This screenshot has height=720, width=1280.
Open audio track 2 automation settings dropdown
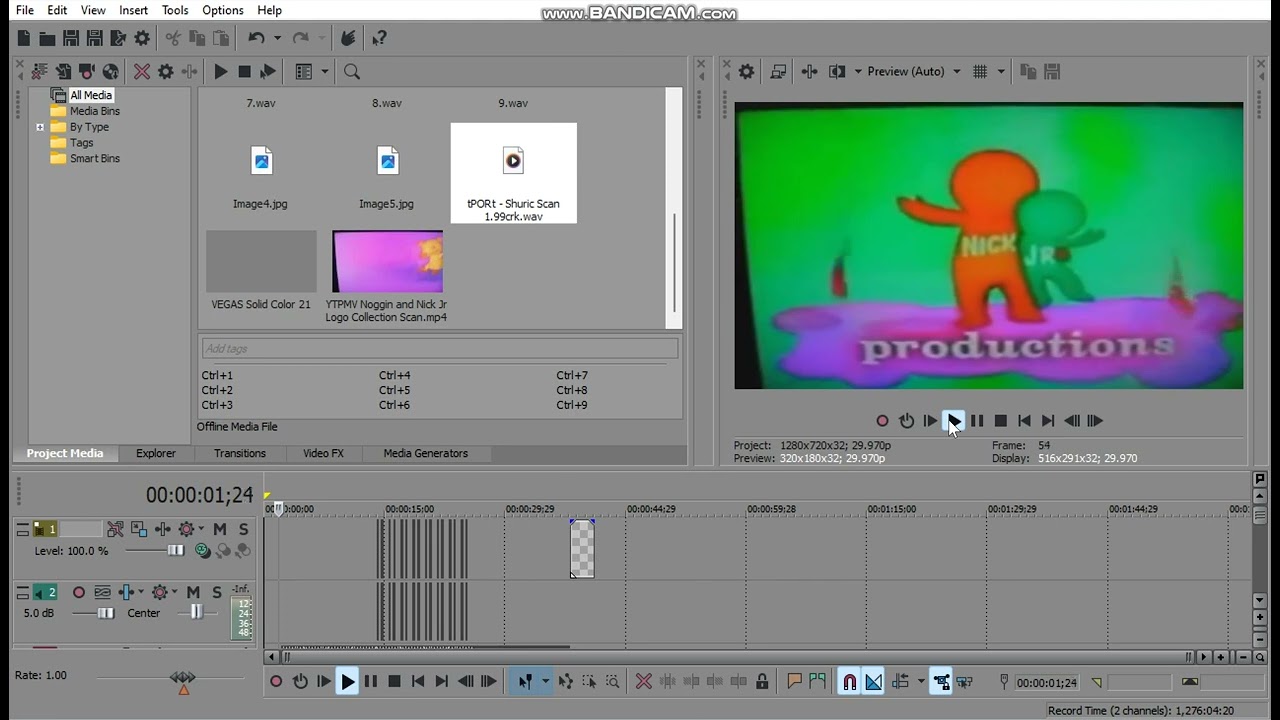tap(175, 592)
